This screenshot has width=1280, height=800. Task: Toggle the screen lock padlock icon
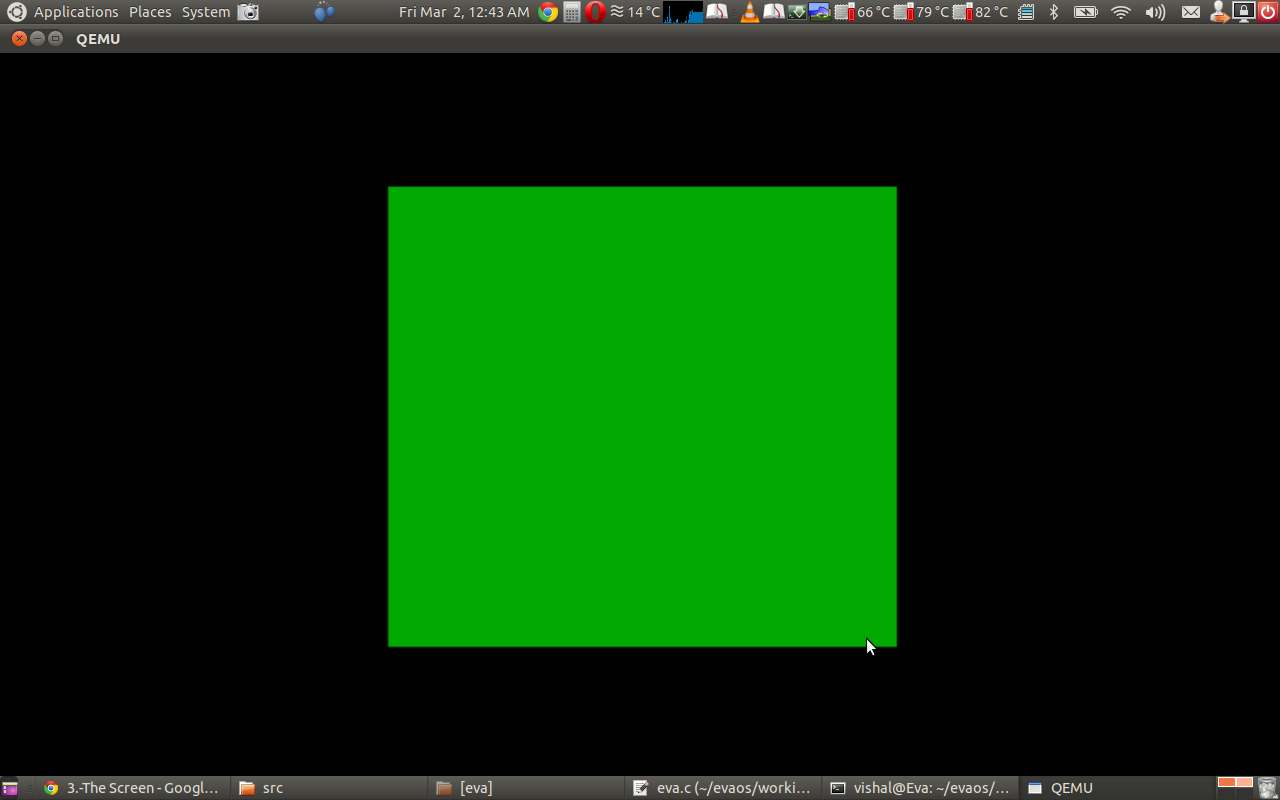(1243, 12)
